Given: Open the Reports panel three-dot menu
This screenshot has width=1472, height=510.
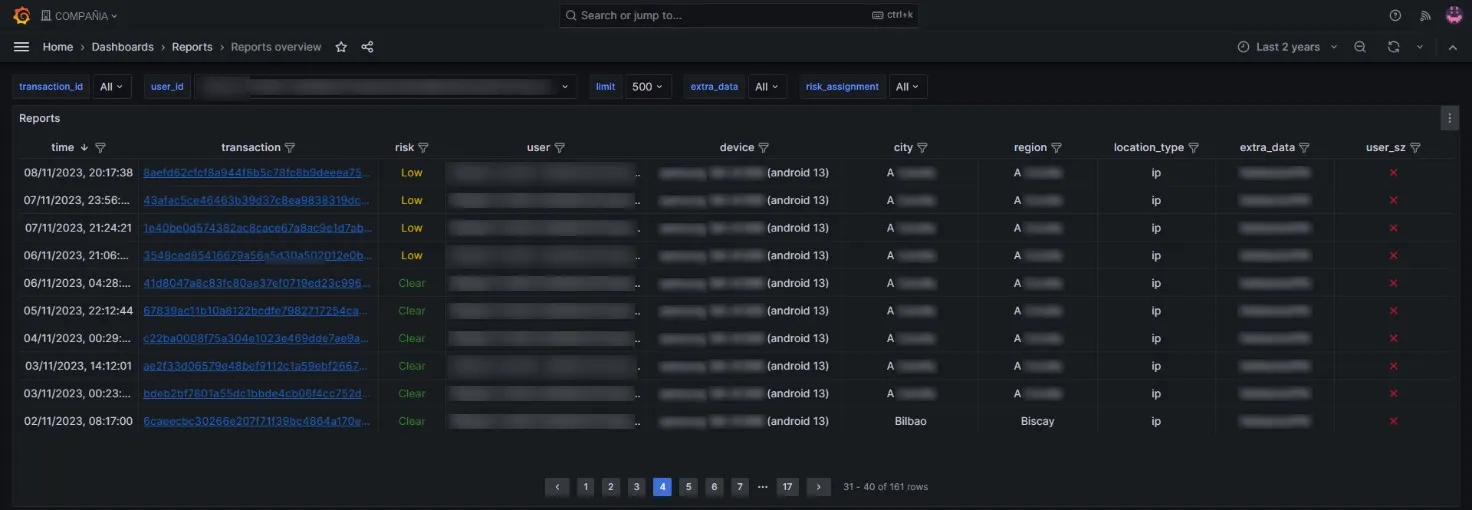Looking at the screenshot, I should 1449,118.
